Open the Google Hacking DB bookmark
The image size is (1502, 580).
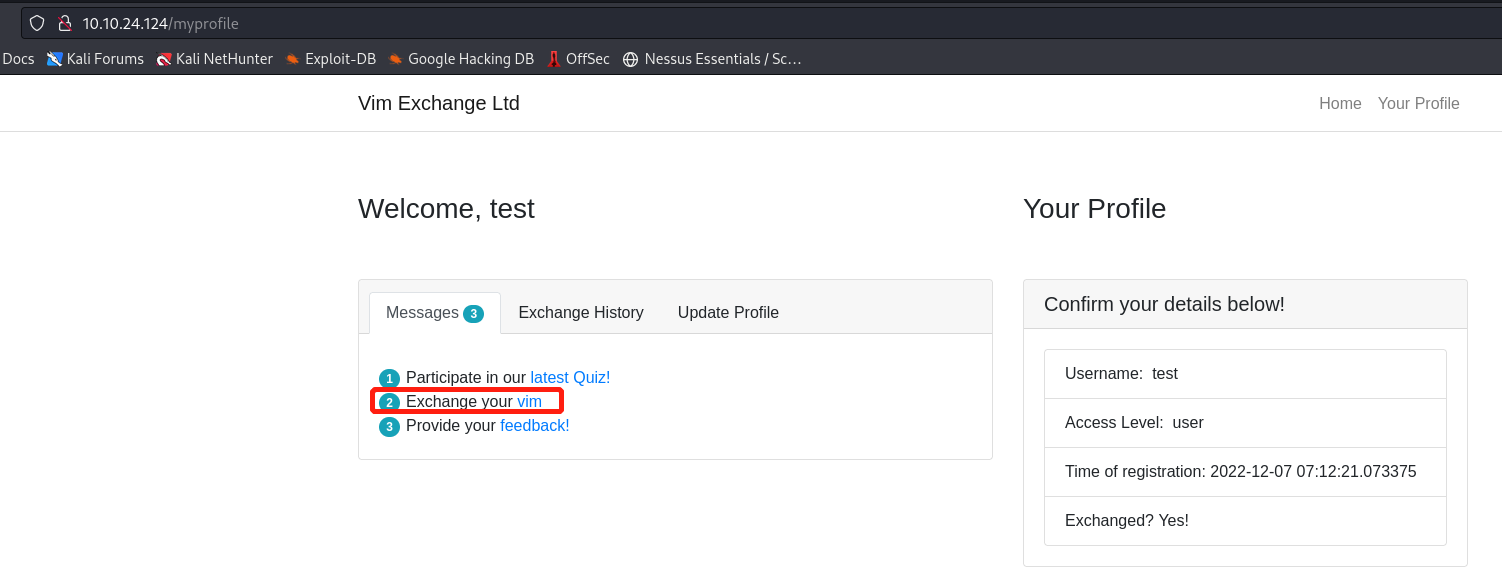click(x=461, y=59)
